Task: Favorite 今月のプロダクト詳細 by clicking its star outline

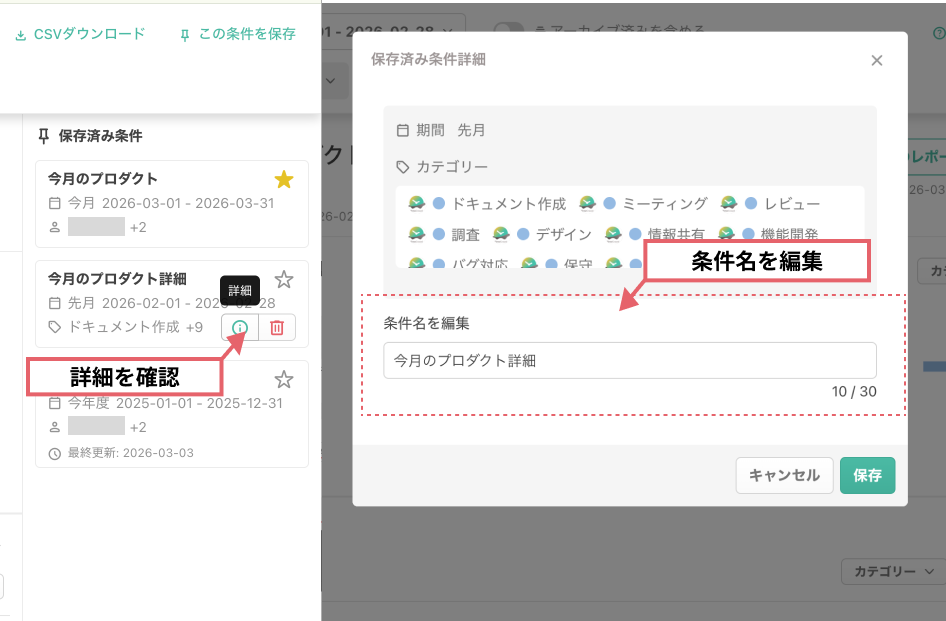Action: click(x=283, y=279)
